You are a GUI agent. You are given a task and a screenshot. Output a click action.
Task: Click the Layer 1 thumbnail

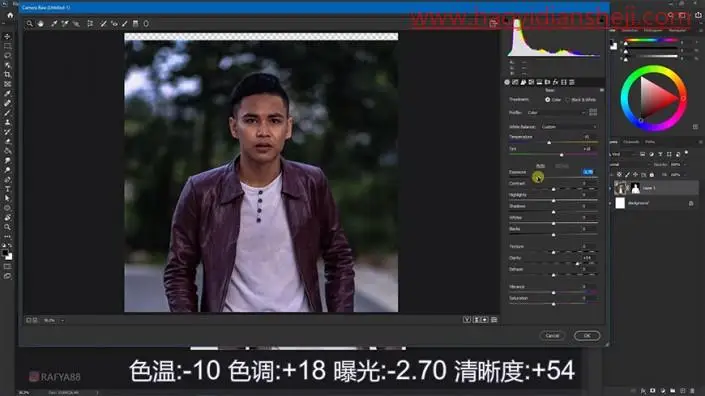tap(620, 188)
